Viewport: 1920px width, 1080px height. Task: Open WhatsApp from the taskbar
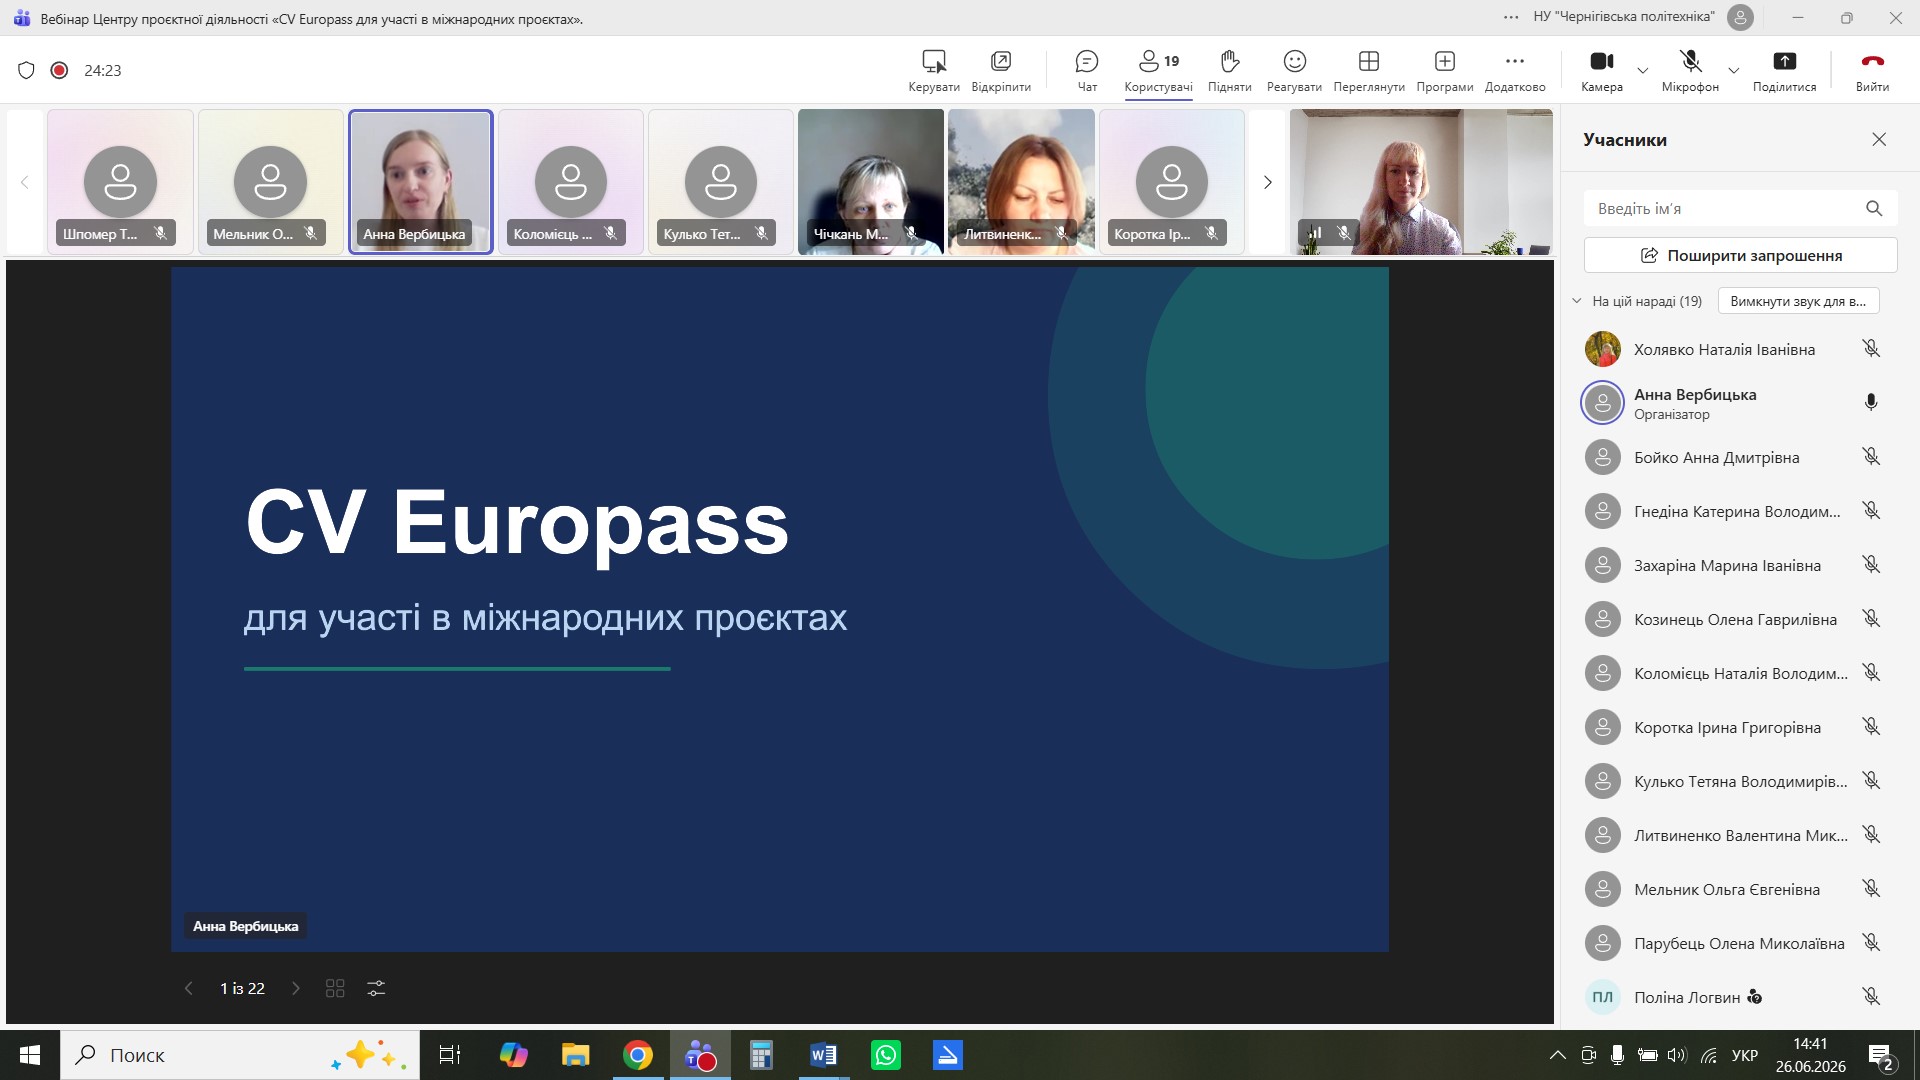886,1055
